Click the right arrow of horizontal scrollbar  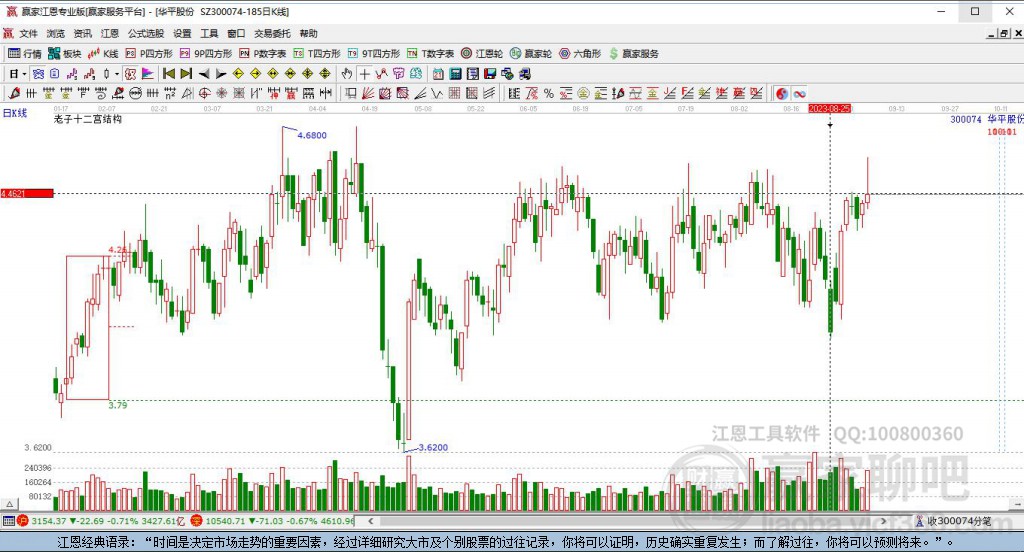pyautogui.click(x=884, y=521)
